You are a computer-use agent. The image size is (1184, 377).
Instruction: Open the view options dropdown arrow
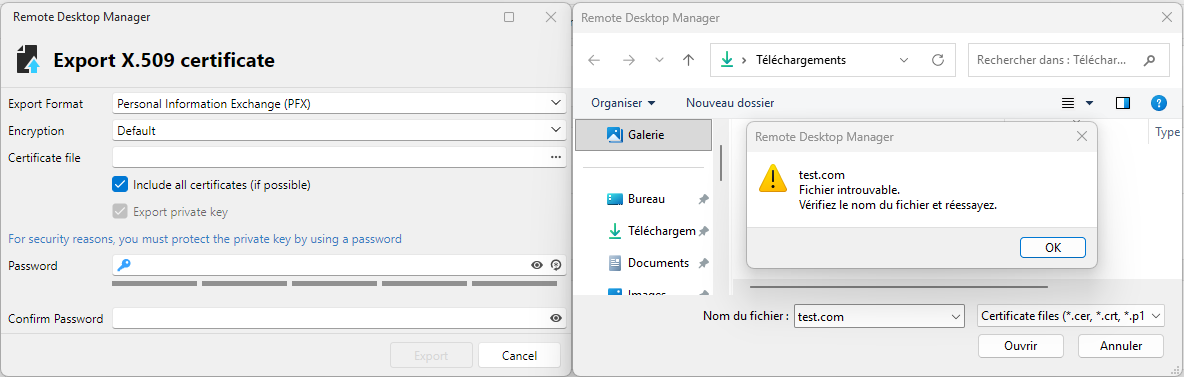tap(1090, 103)
